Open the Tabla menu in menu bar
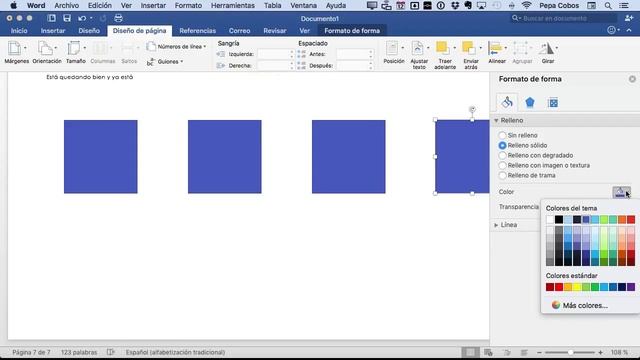The height and width of the screenshot is (360, 640). click(272, 5)
